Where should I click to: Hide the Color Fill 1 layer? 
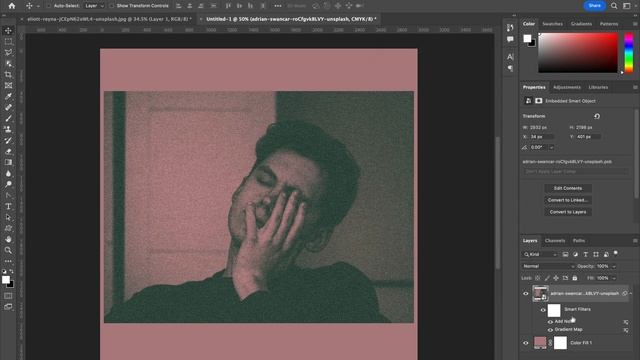pyautogui.click(x=526, y=343)
